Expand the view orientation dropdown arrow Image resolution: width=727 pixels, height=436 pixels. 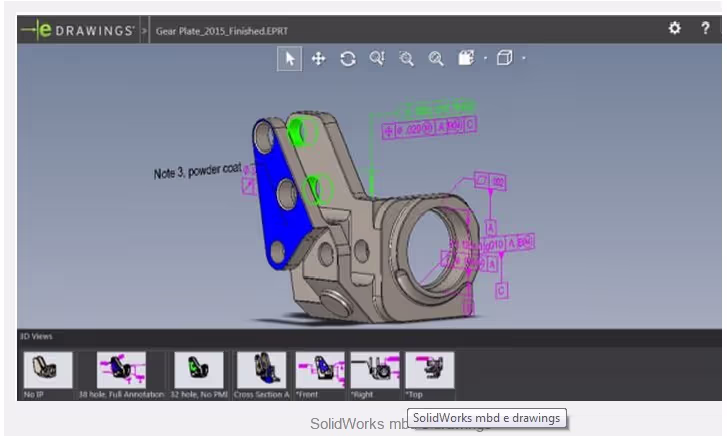tap(524, 58)
